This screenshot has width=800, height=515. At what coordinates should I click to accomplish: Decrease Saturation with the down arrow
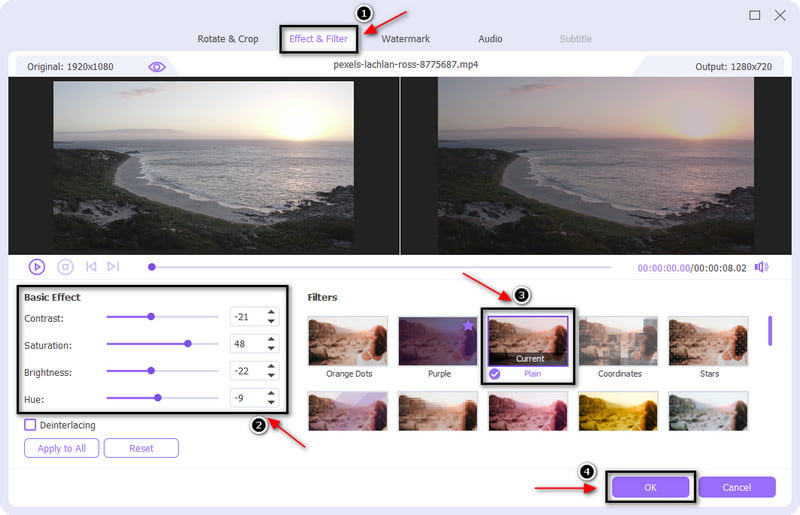click(x=271, y=348)
